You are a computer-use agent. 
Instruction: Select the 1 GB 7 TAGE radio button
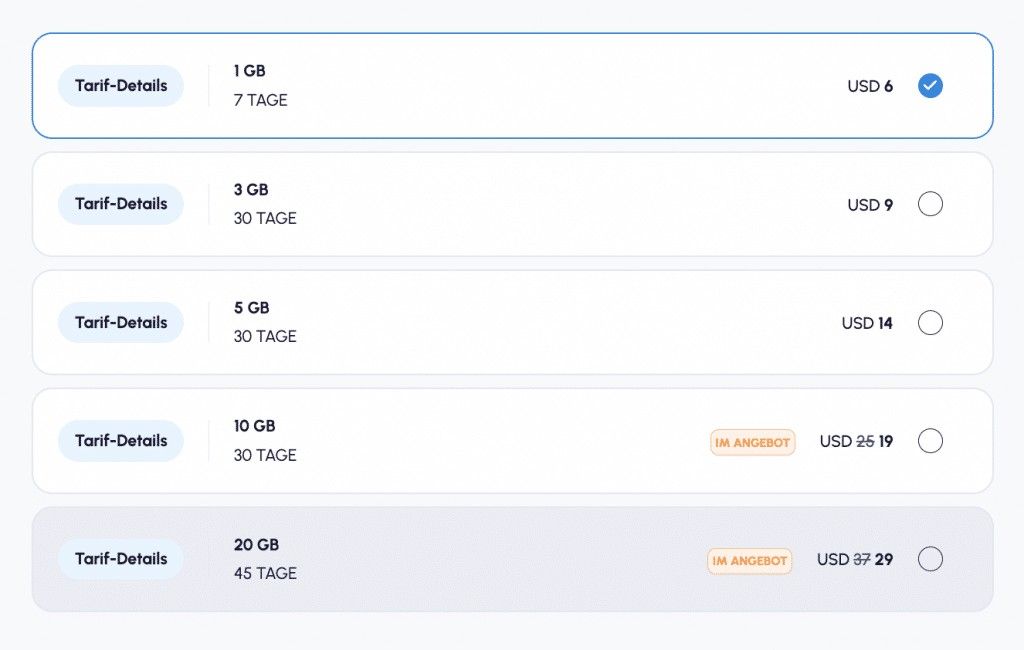pyautogui.click(x=930, y=86)
